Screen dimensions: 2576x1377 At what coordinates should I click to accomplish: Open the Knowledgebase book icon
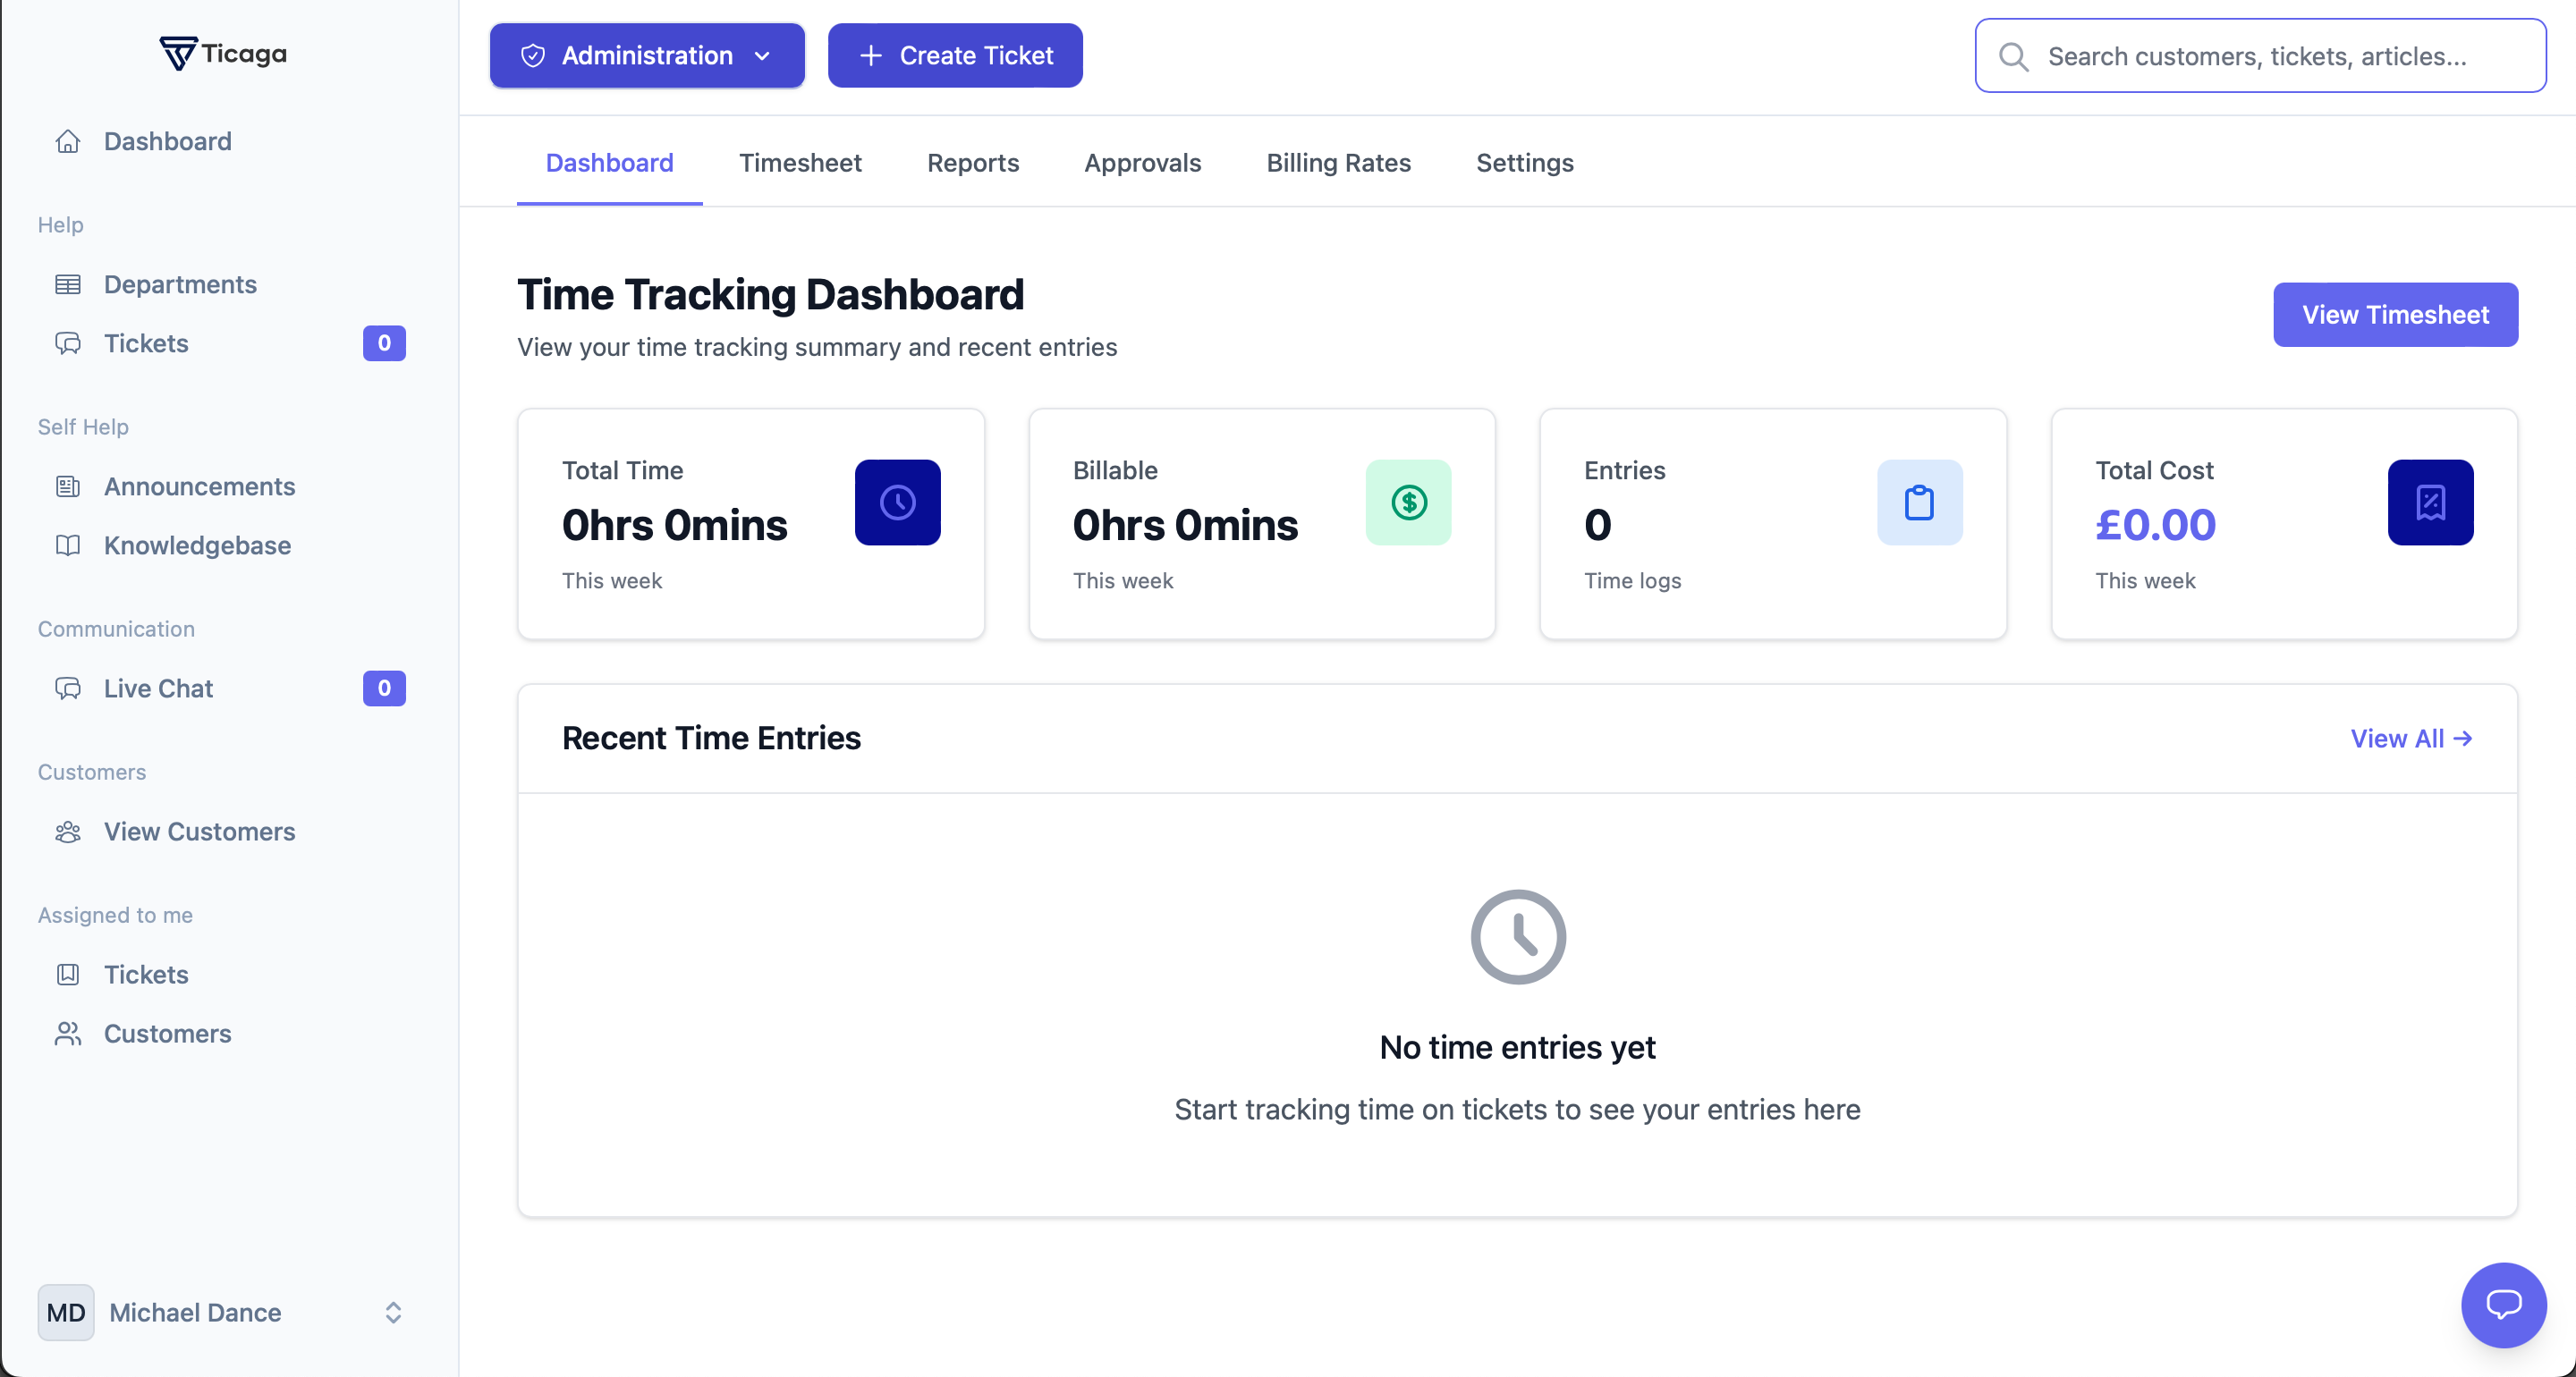pyautogui.click(x=68, y=545)
